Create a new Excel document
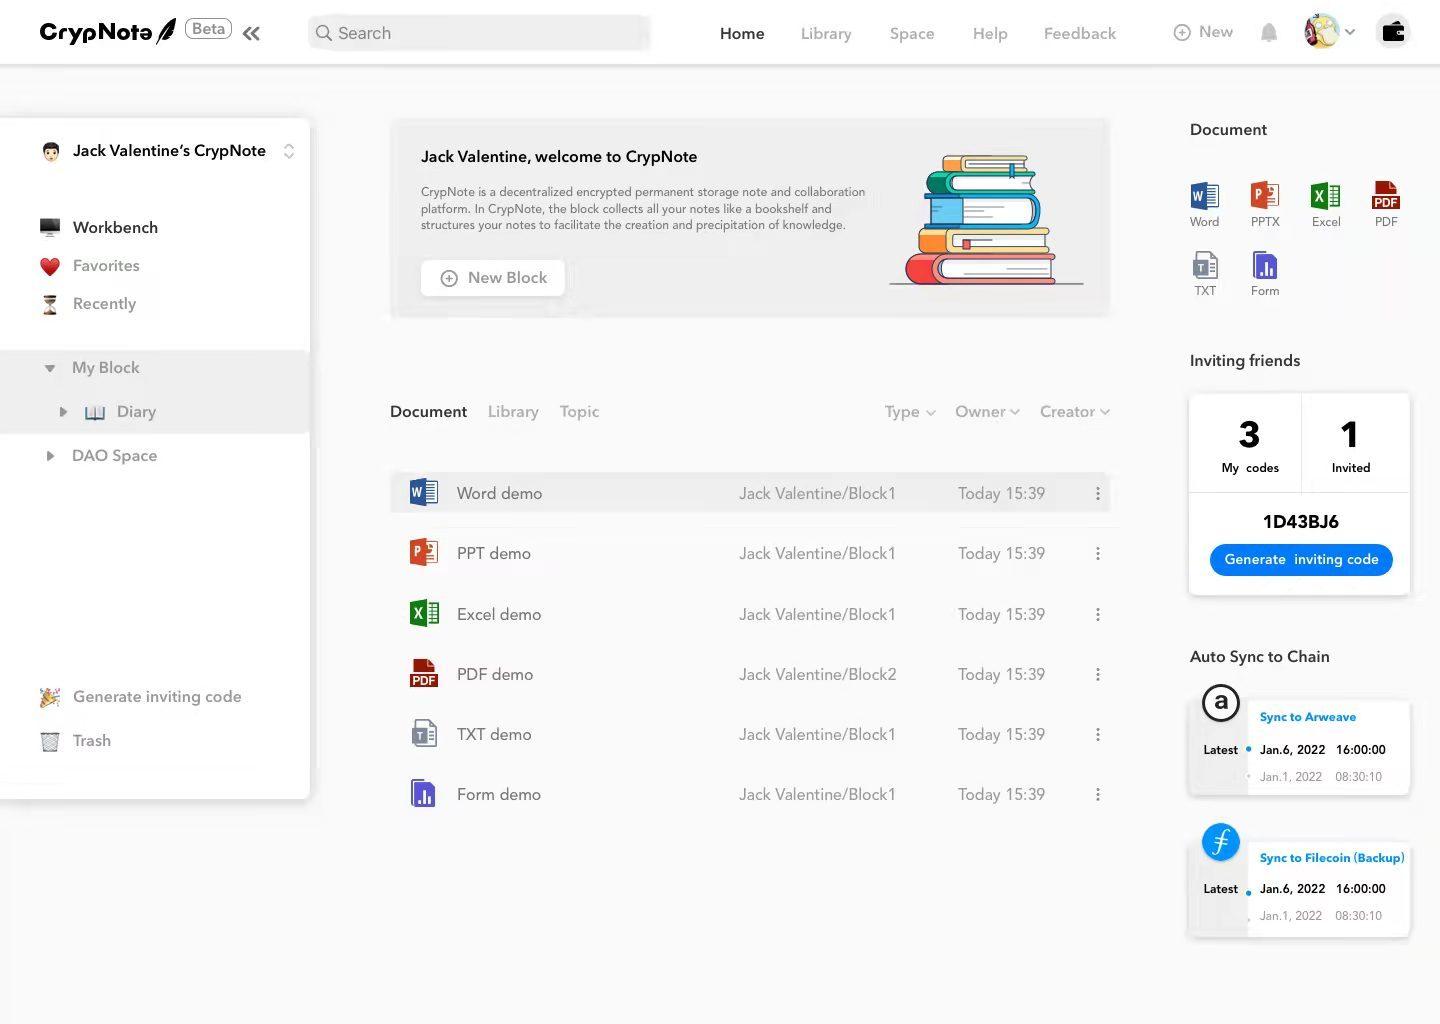Screen dimensions: 1440x1024 [x=1325, y=203]
